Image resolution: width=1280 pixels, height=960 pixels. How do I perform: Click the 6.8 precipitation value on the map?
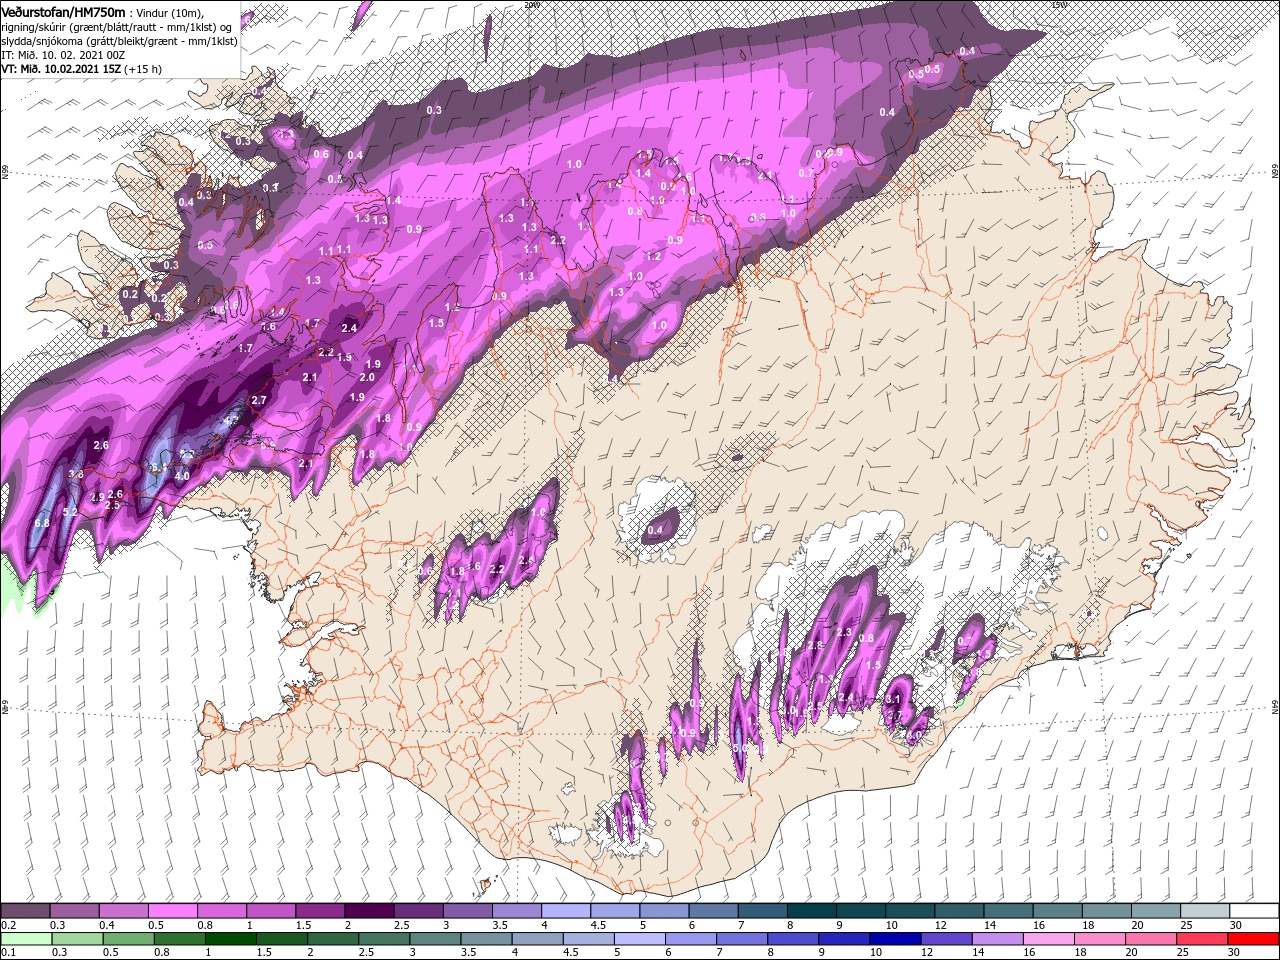pos(42,523)
